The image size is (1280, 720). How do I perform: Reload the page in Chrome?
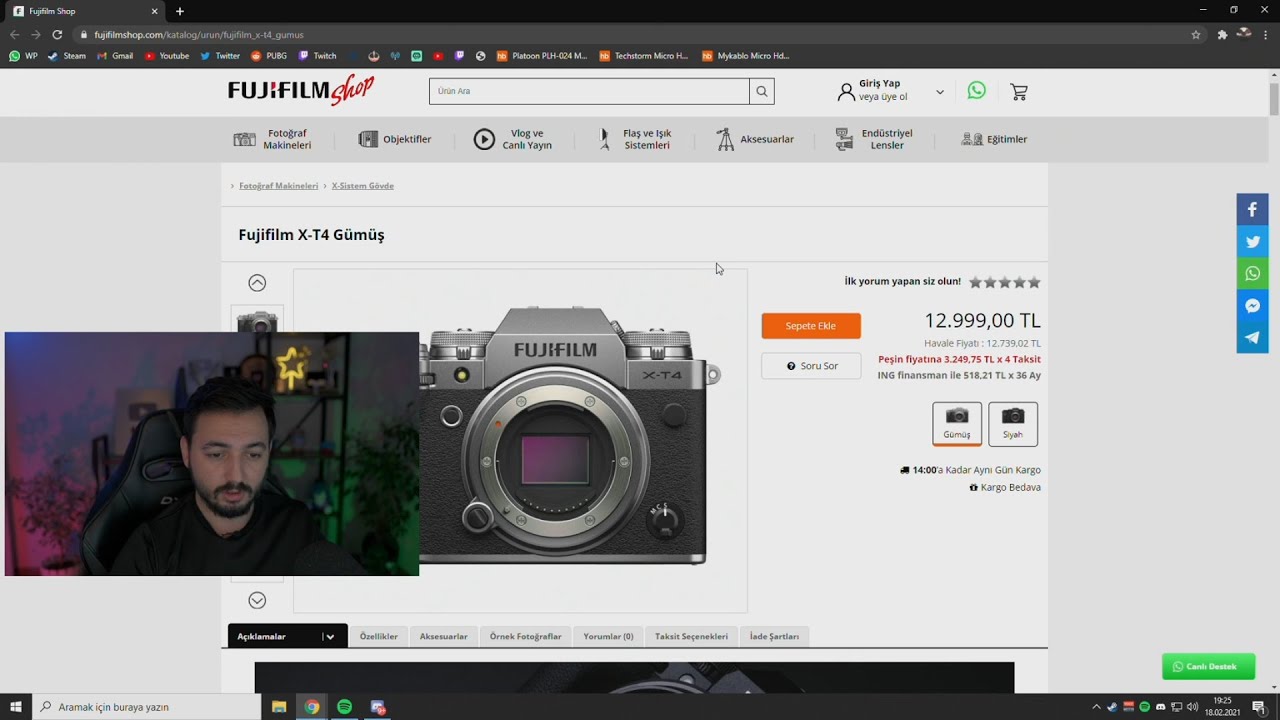(57, 34)
